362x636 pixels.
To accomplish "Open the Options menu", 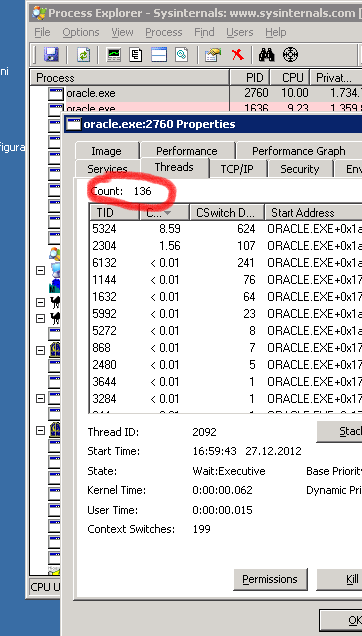I will point(81,32).
